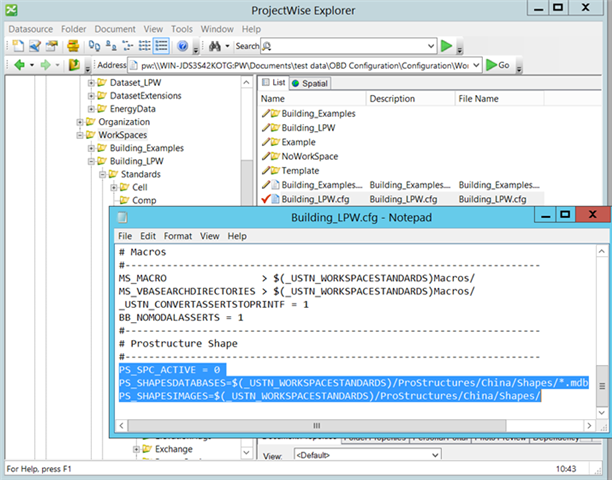Select Example folder in list

click(298, 142)
